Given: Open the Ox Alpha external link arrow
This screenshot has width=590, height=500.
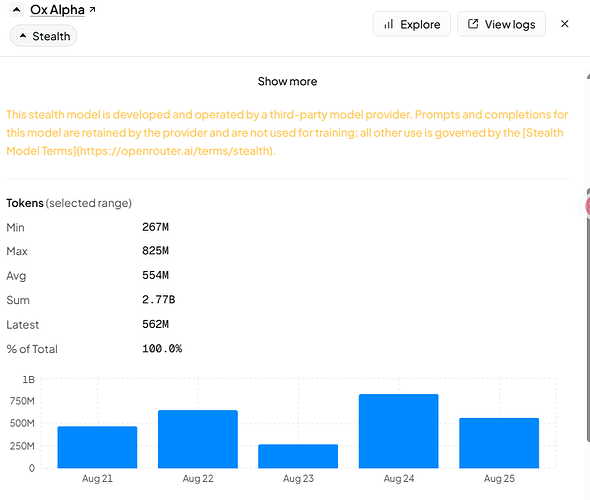Looking at the screenshot, I should 92,10.
